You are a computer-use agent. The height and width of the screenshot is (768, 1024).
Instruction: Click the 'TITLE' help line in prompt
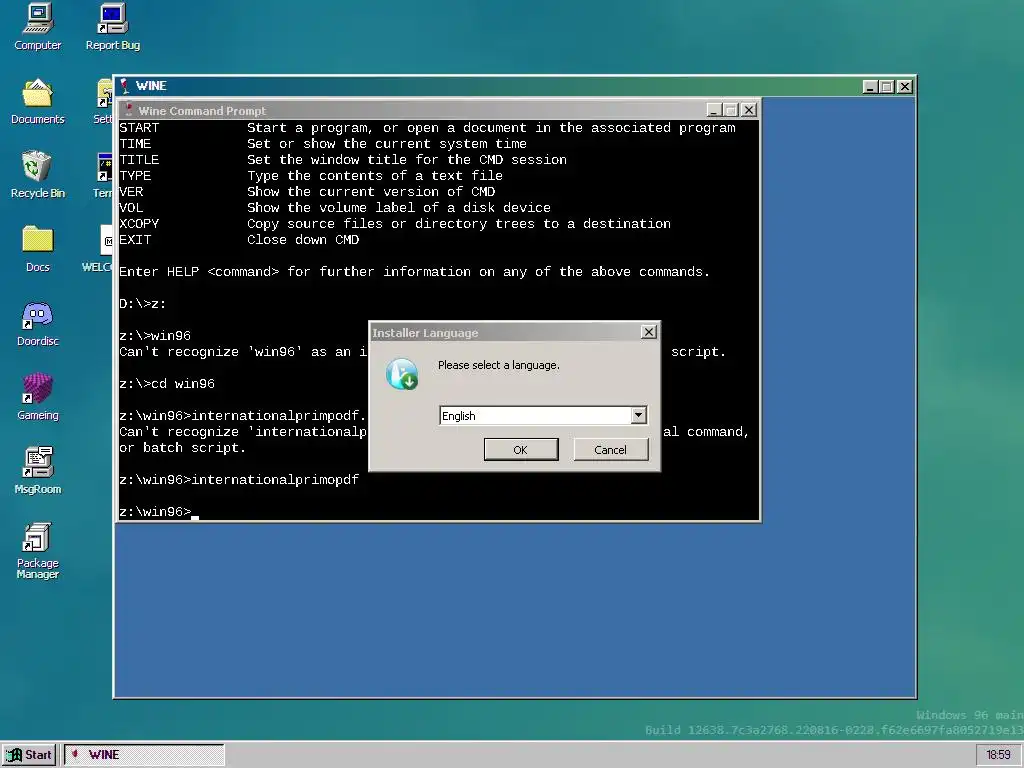pyautogui.click(x=343, y=159)
